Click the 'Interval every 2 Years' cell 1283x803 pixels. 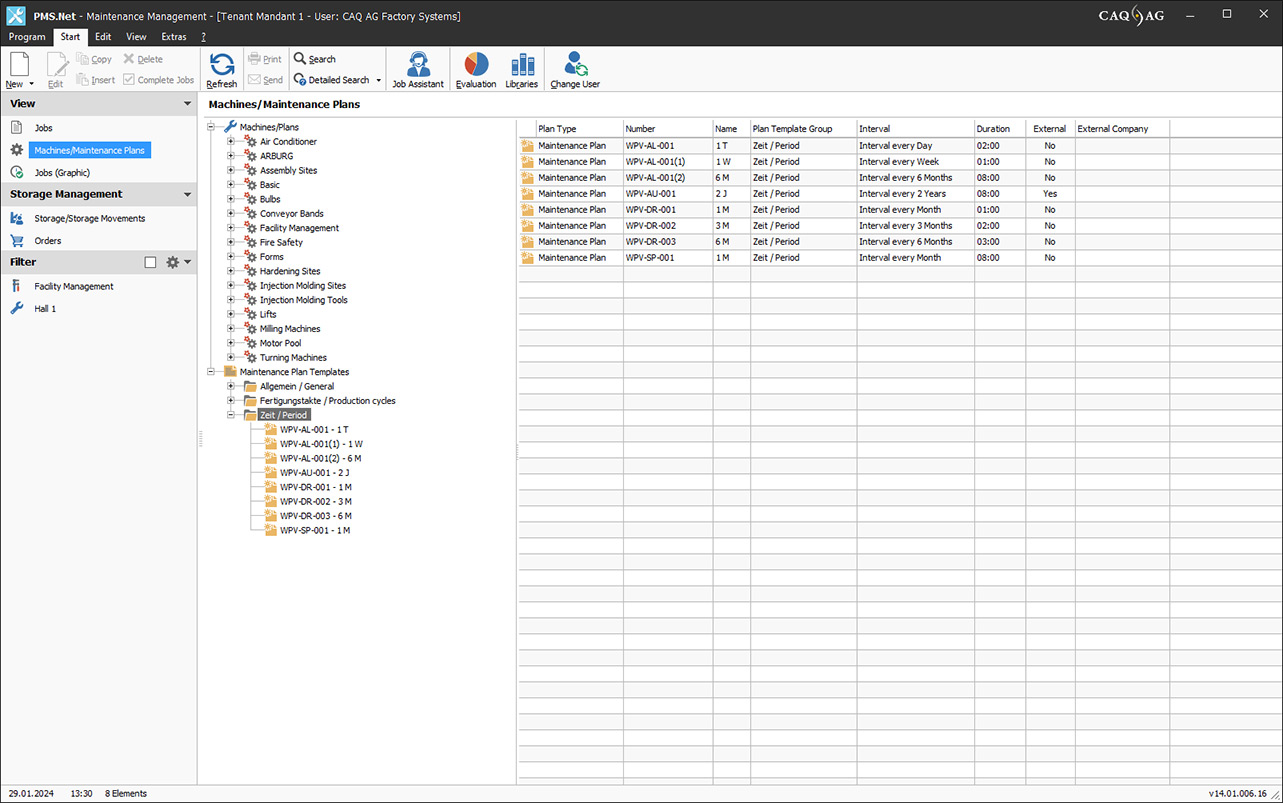[x=915, y=194]
